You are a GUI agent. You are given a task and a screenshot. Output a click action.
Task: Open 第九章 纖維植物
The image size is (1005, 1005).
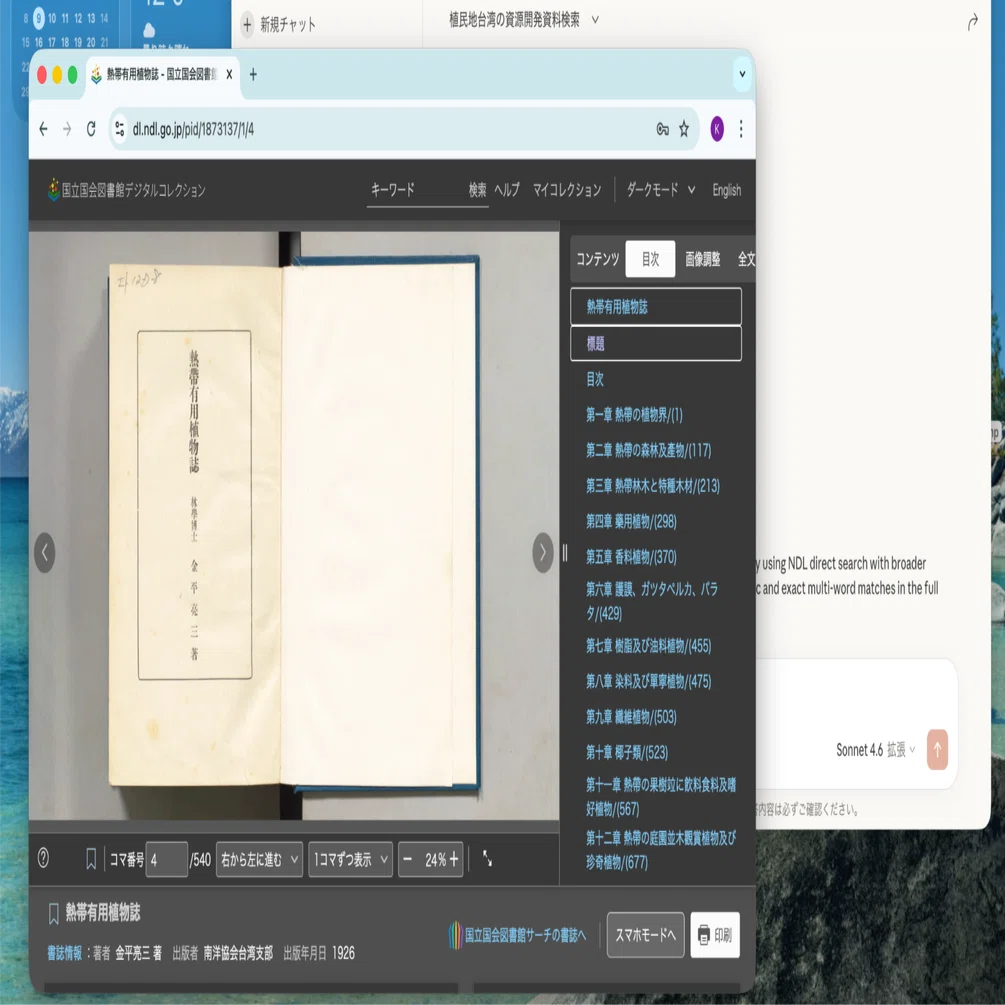click(x=631, y=717)
